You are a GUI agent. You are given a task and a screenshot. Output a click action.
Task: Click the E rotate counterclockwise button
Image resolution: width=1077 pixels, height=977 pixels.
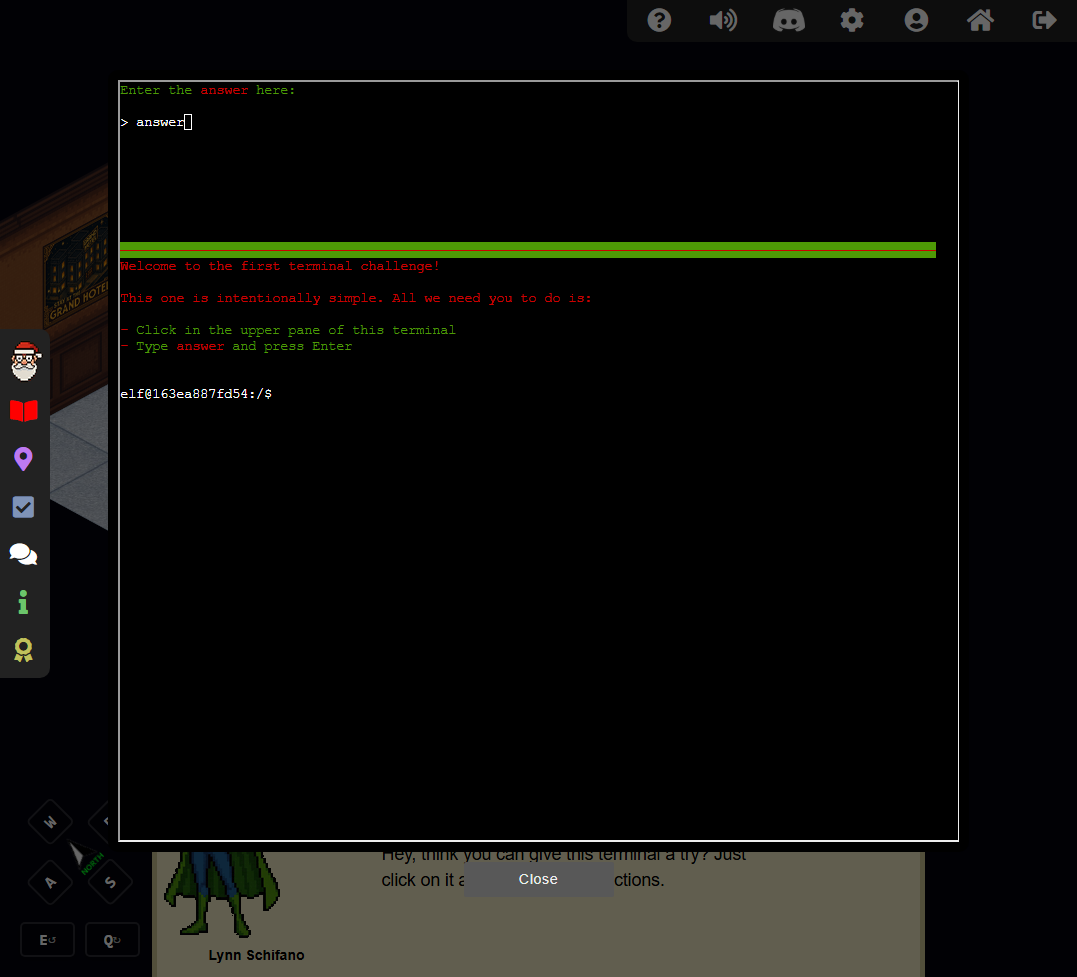(47, 940)
